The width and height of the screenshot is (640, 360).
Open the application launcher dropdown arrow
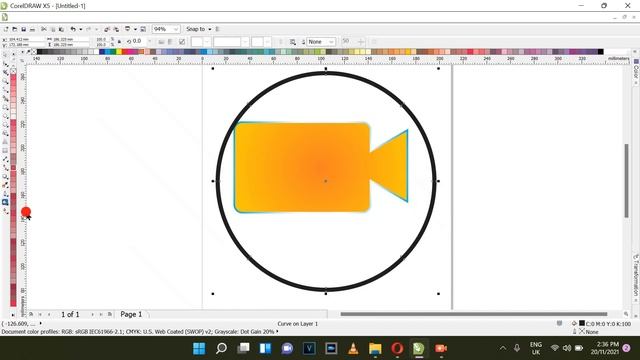coord(135,29)
